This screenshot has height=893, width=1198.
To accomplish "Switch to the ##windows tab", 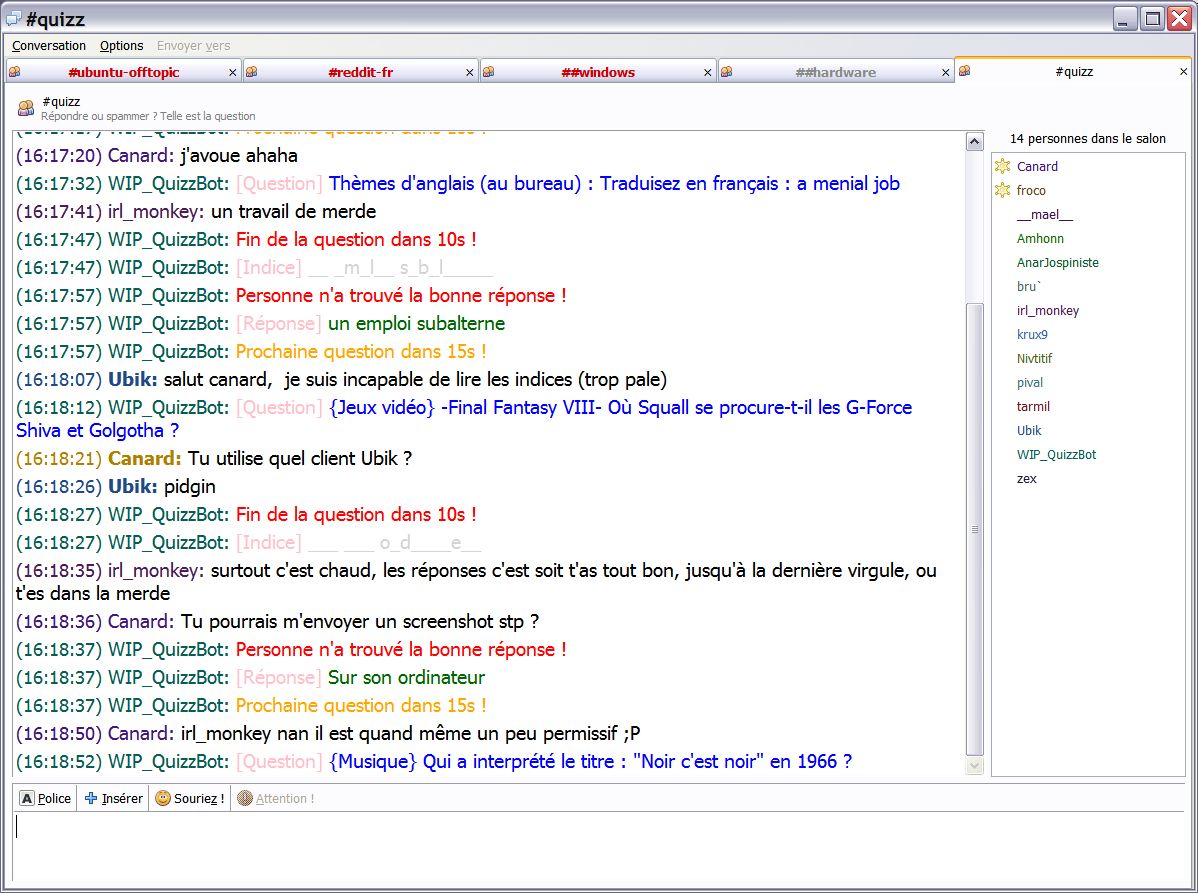I will [x=598, y=73].
